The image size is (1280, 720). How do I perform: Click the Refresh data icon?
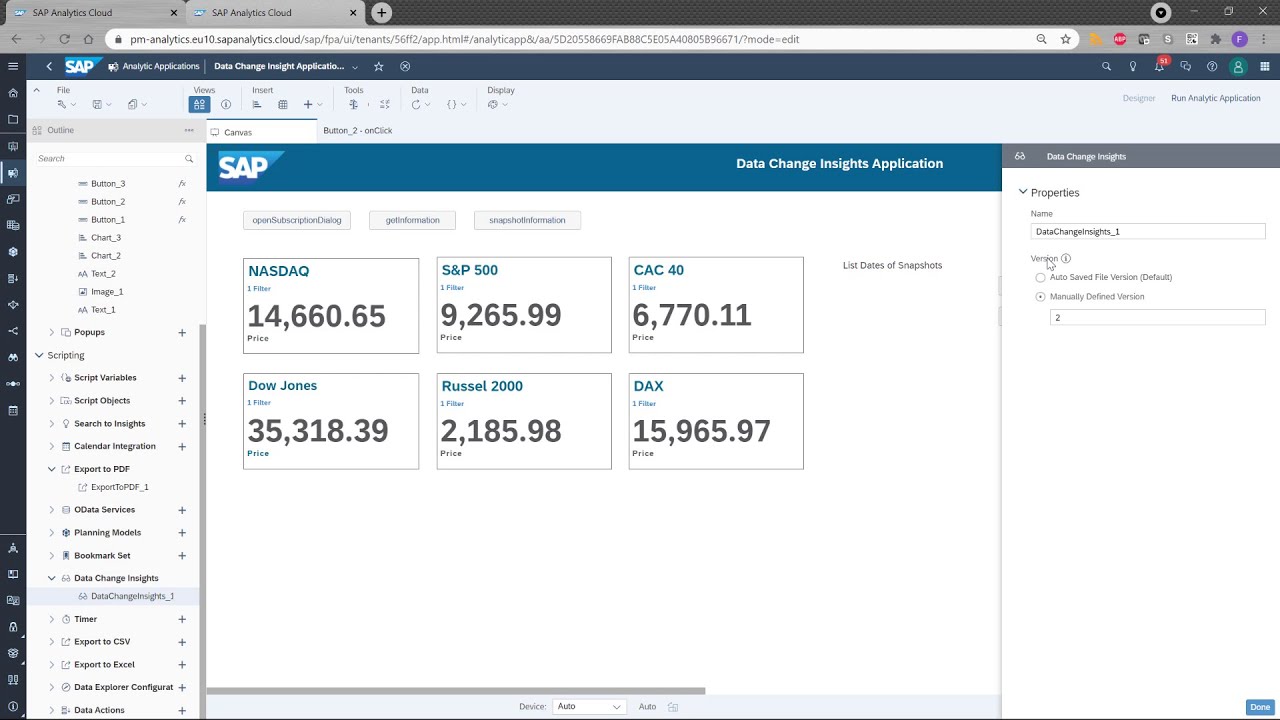[417, 104]
